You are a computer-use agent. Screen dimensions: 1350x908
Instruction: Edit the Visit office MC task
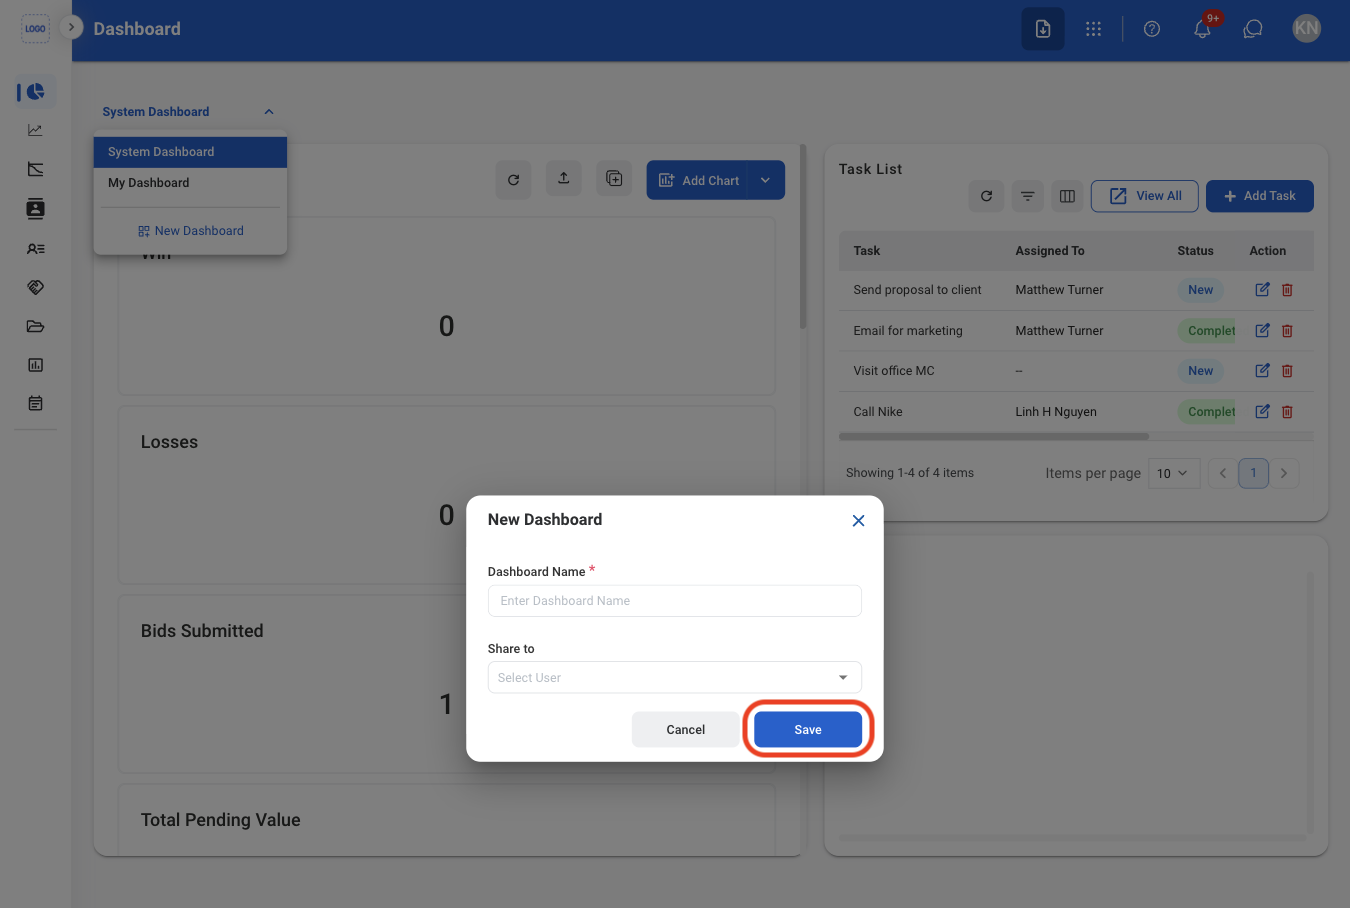[x=1262, y=371]
